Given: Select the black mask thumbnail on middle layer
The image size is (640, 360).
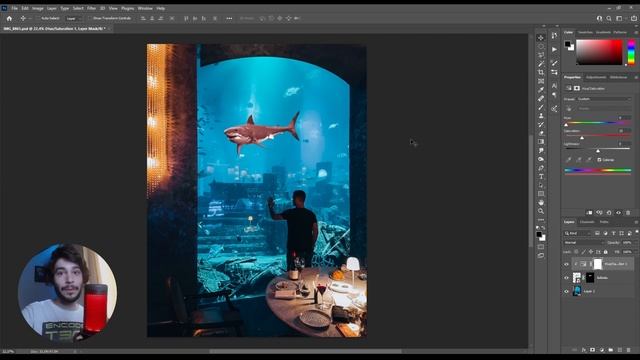Looking at the screenshot, I should click(x=590, y=278).
